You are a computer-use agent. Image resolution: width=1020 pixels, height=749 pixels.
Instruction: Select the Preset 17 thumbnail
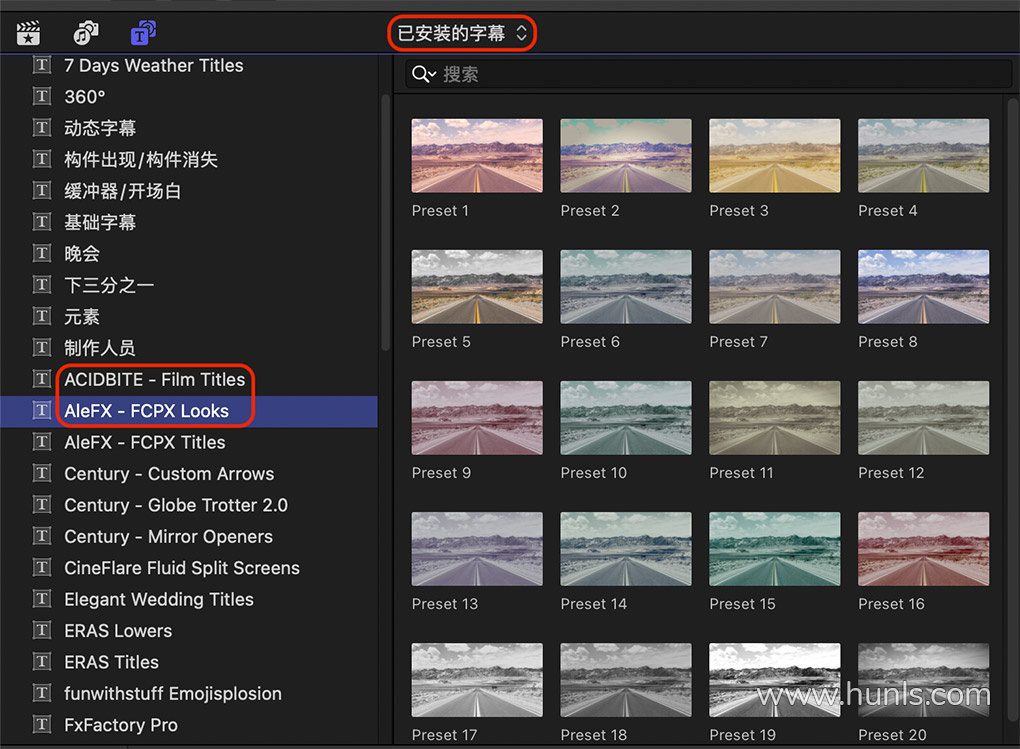click(x=477, y=680)
